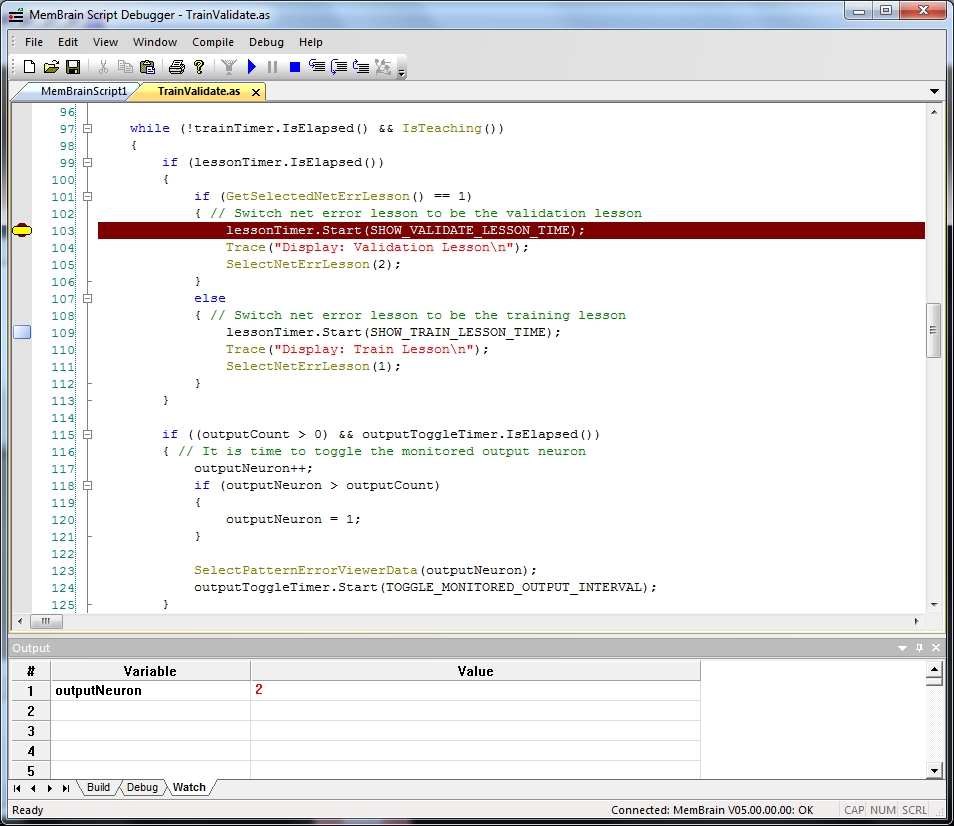Pin the Output panel with the pushpin icon
The height and width of the screenshot is (826, 954).
point(920,648)
